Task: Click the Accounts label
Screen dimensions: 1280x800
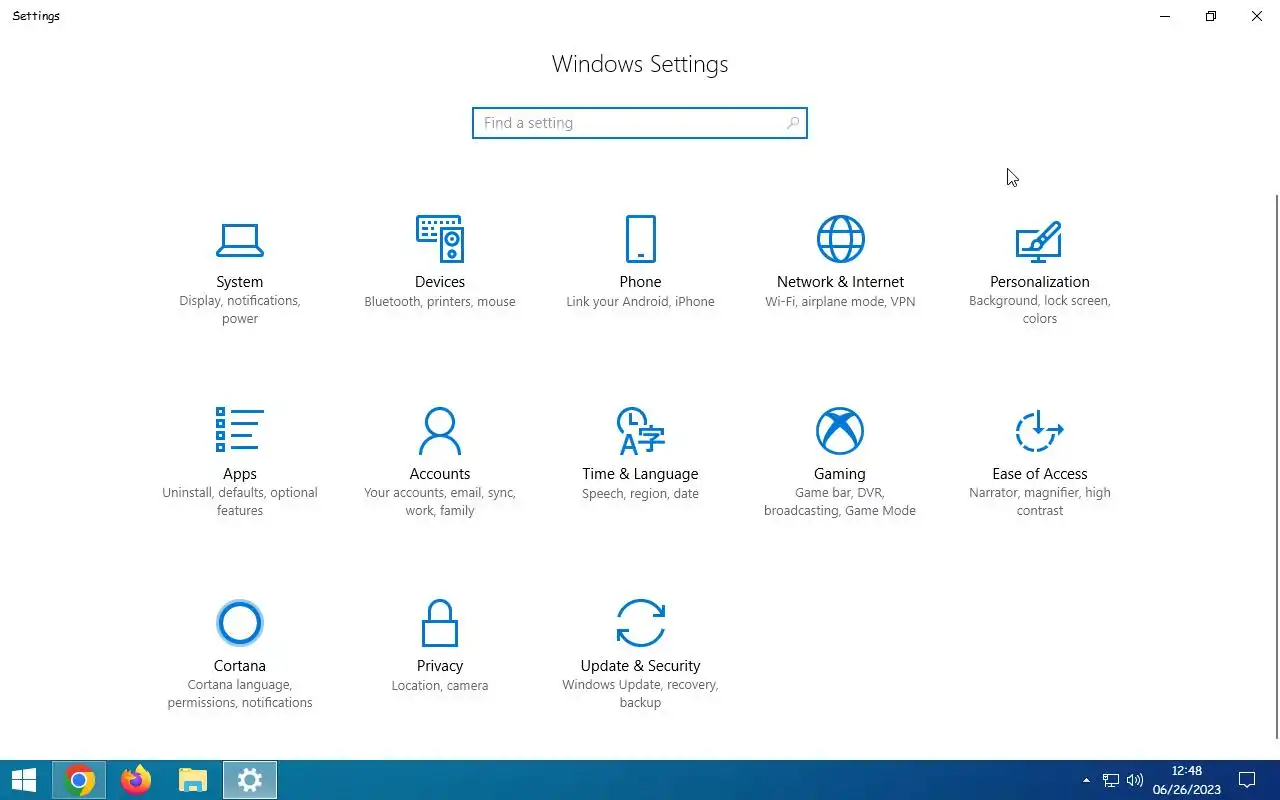Action: click(440, 474)
